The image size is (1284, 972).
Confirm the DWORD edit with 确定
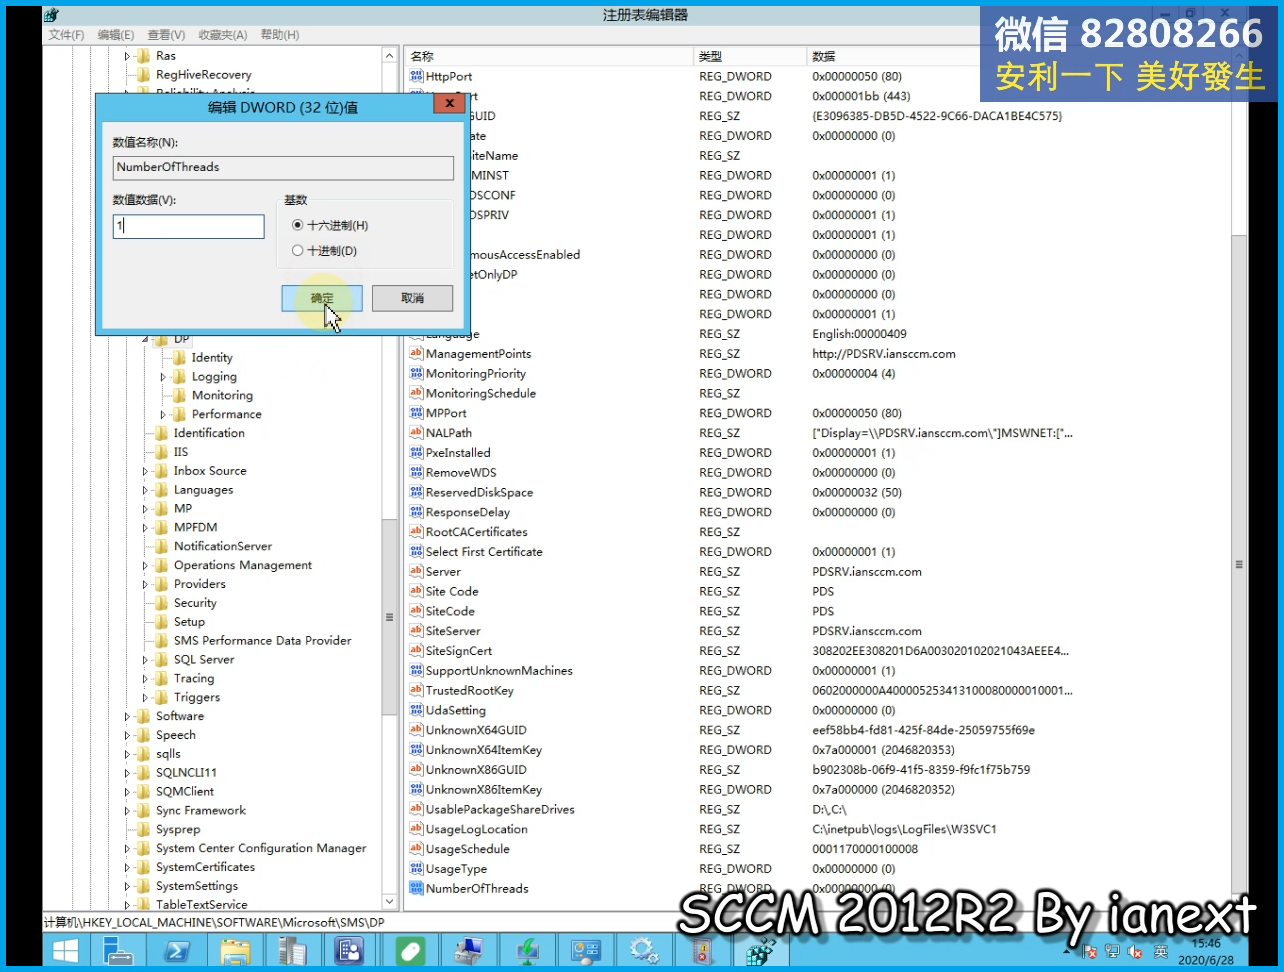point(322,298)
